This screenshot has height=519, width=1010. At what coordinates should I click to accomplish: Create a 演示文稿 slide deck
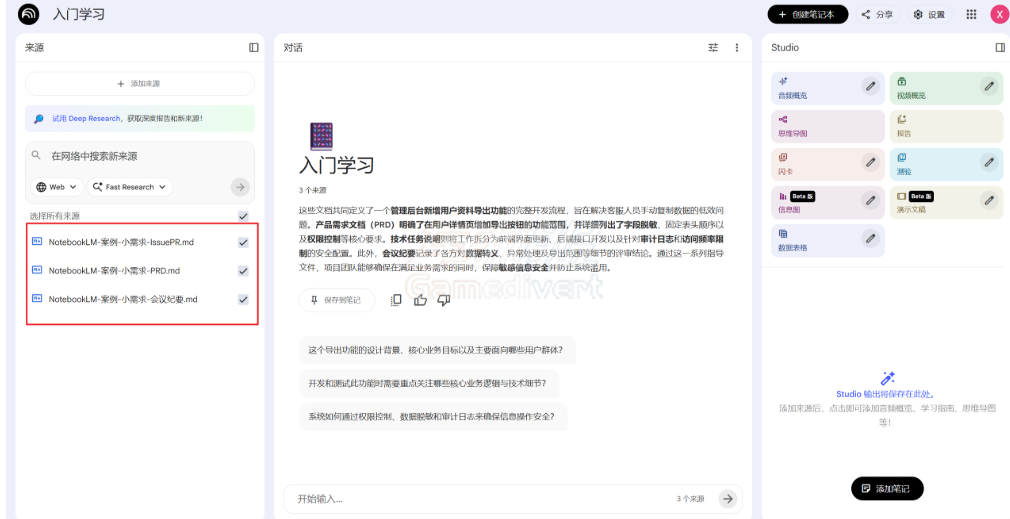click(946, 203)
